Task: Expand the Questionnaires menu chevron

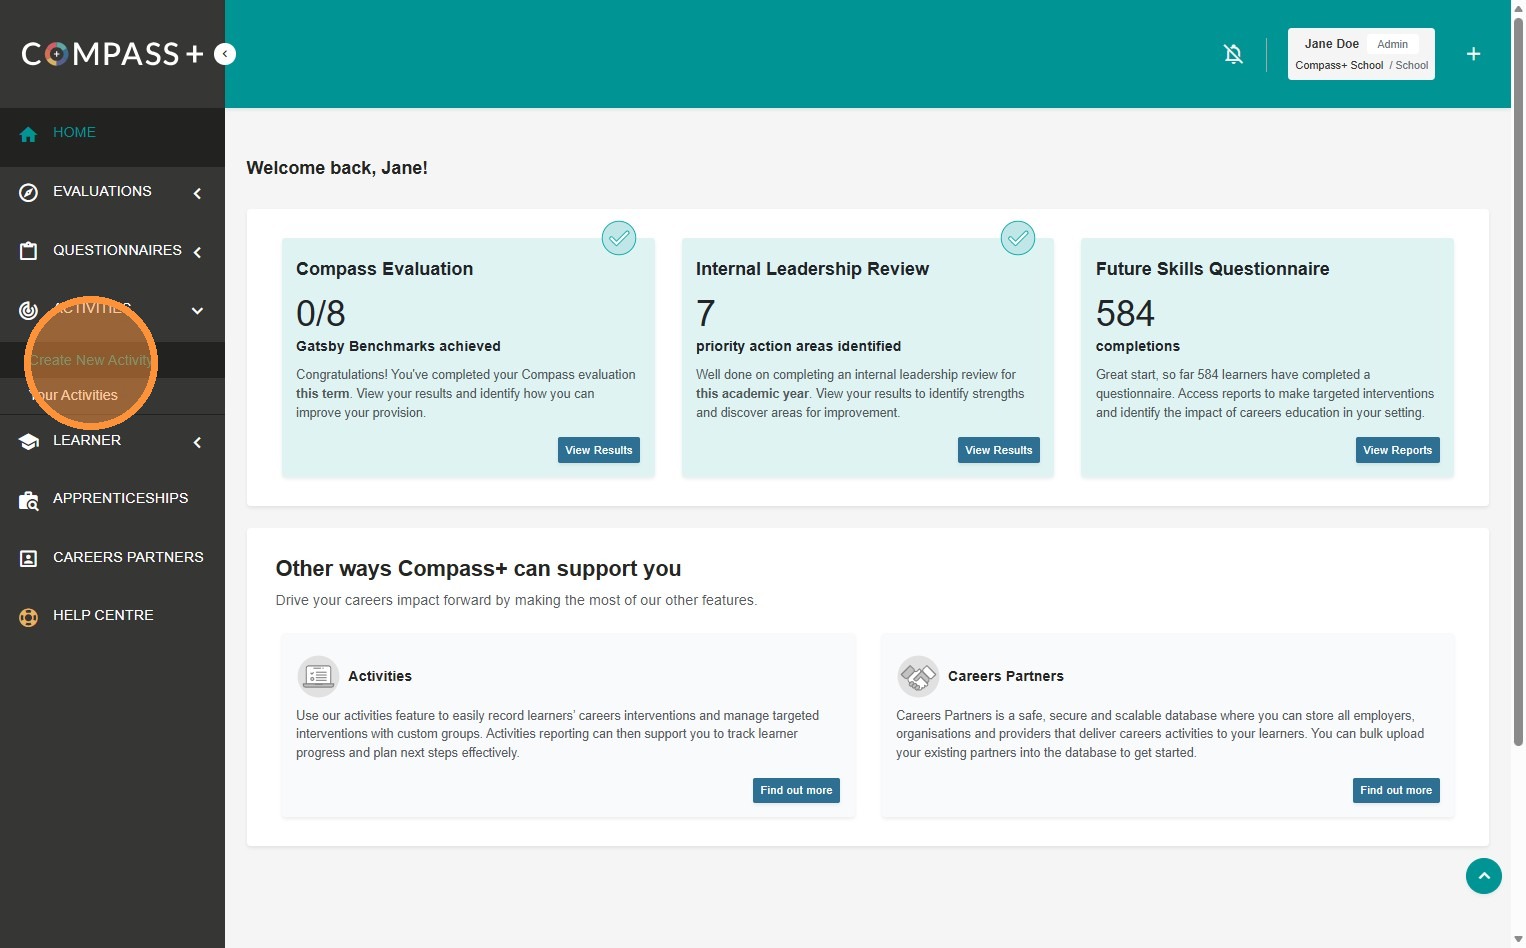Action: tap(197, 252)
